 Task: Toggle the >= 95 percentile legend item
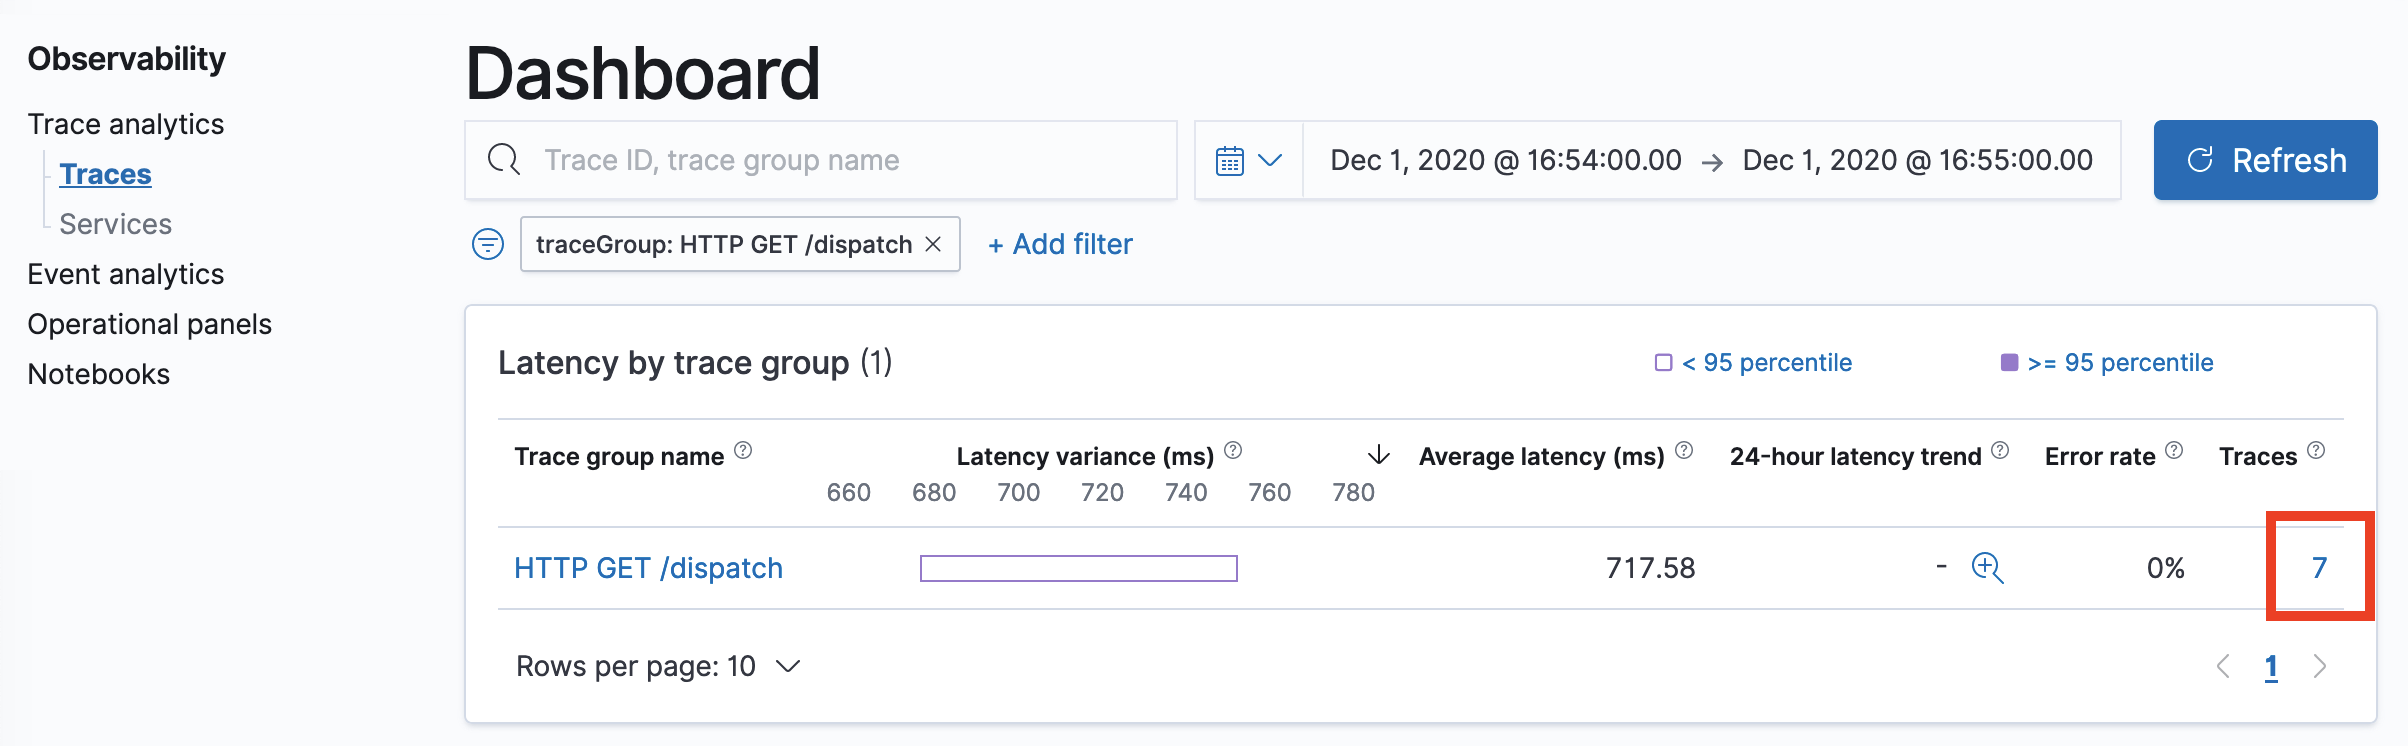pos(2107,363)
